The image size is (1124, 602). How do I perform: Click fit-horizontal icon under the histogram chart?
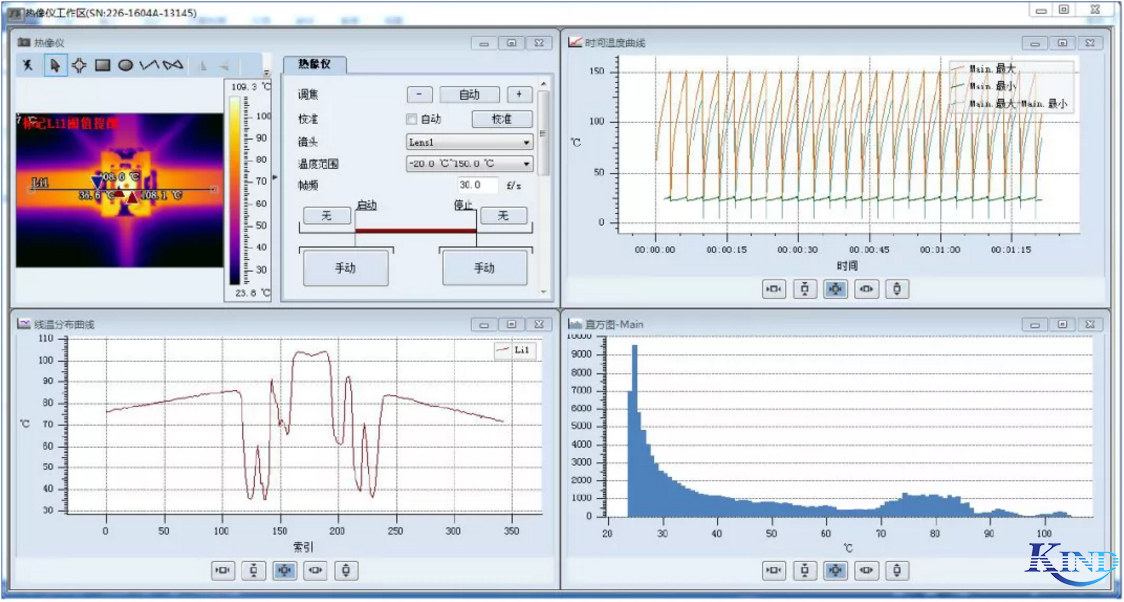[774, 571]
